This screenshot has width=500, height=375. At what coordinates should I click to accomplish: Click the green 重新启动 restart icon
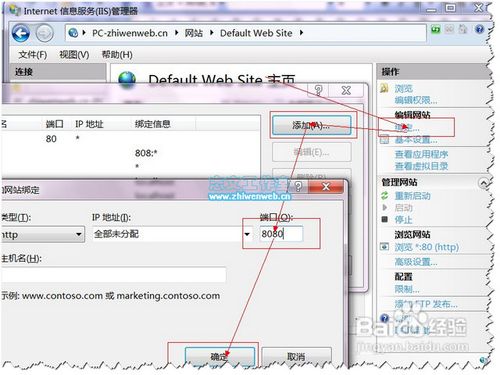pos(385,196)
